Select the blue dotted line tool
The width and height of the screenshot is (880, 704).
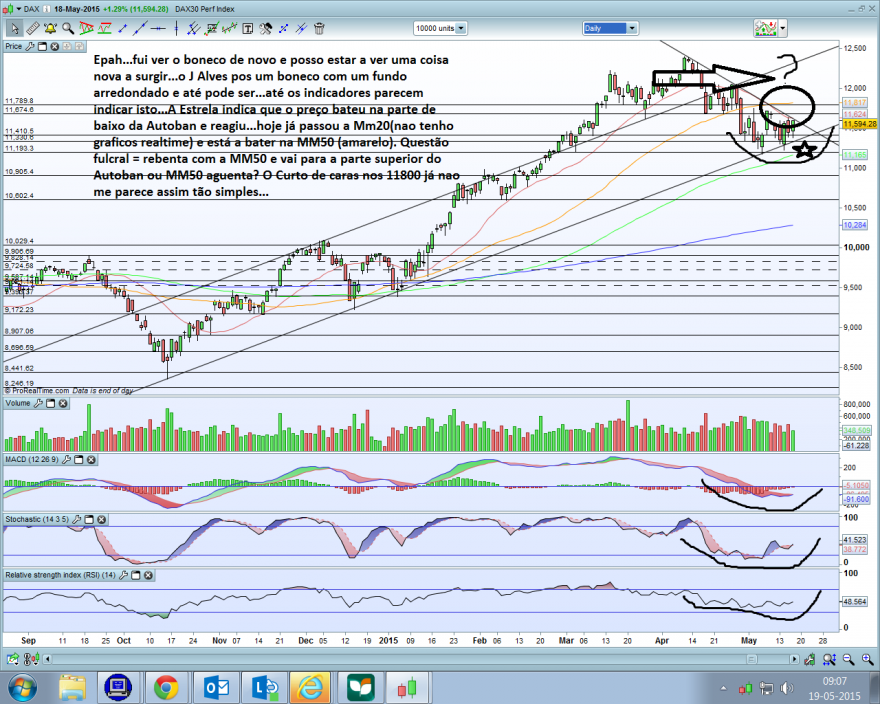coord(283,28)
